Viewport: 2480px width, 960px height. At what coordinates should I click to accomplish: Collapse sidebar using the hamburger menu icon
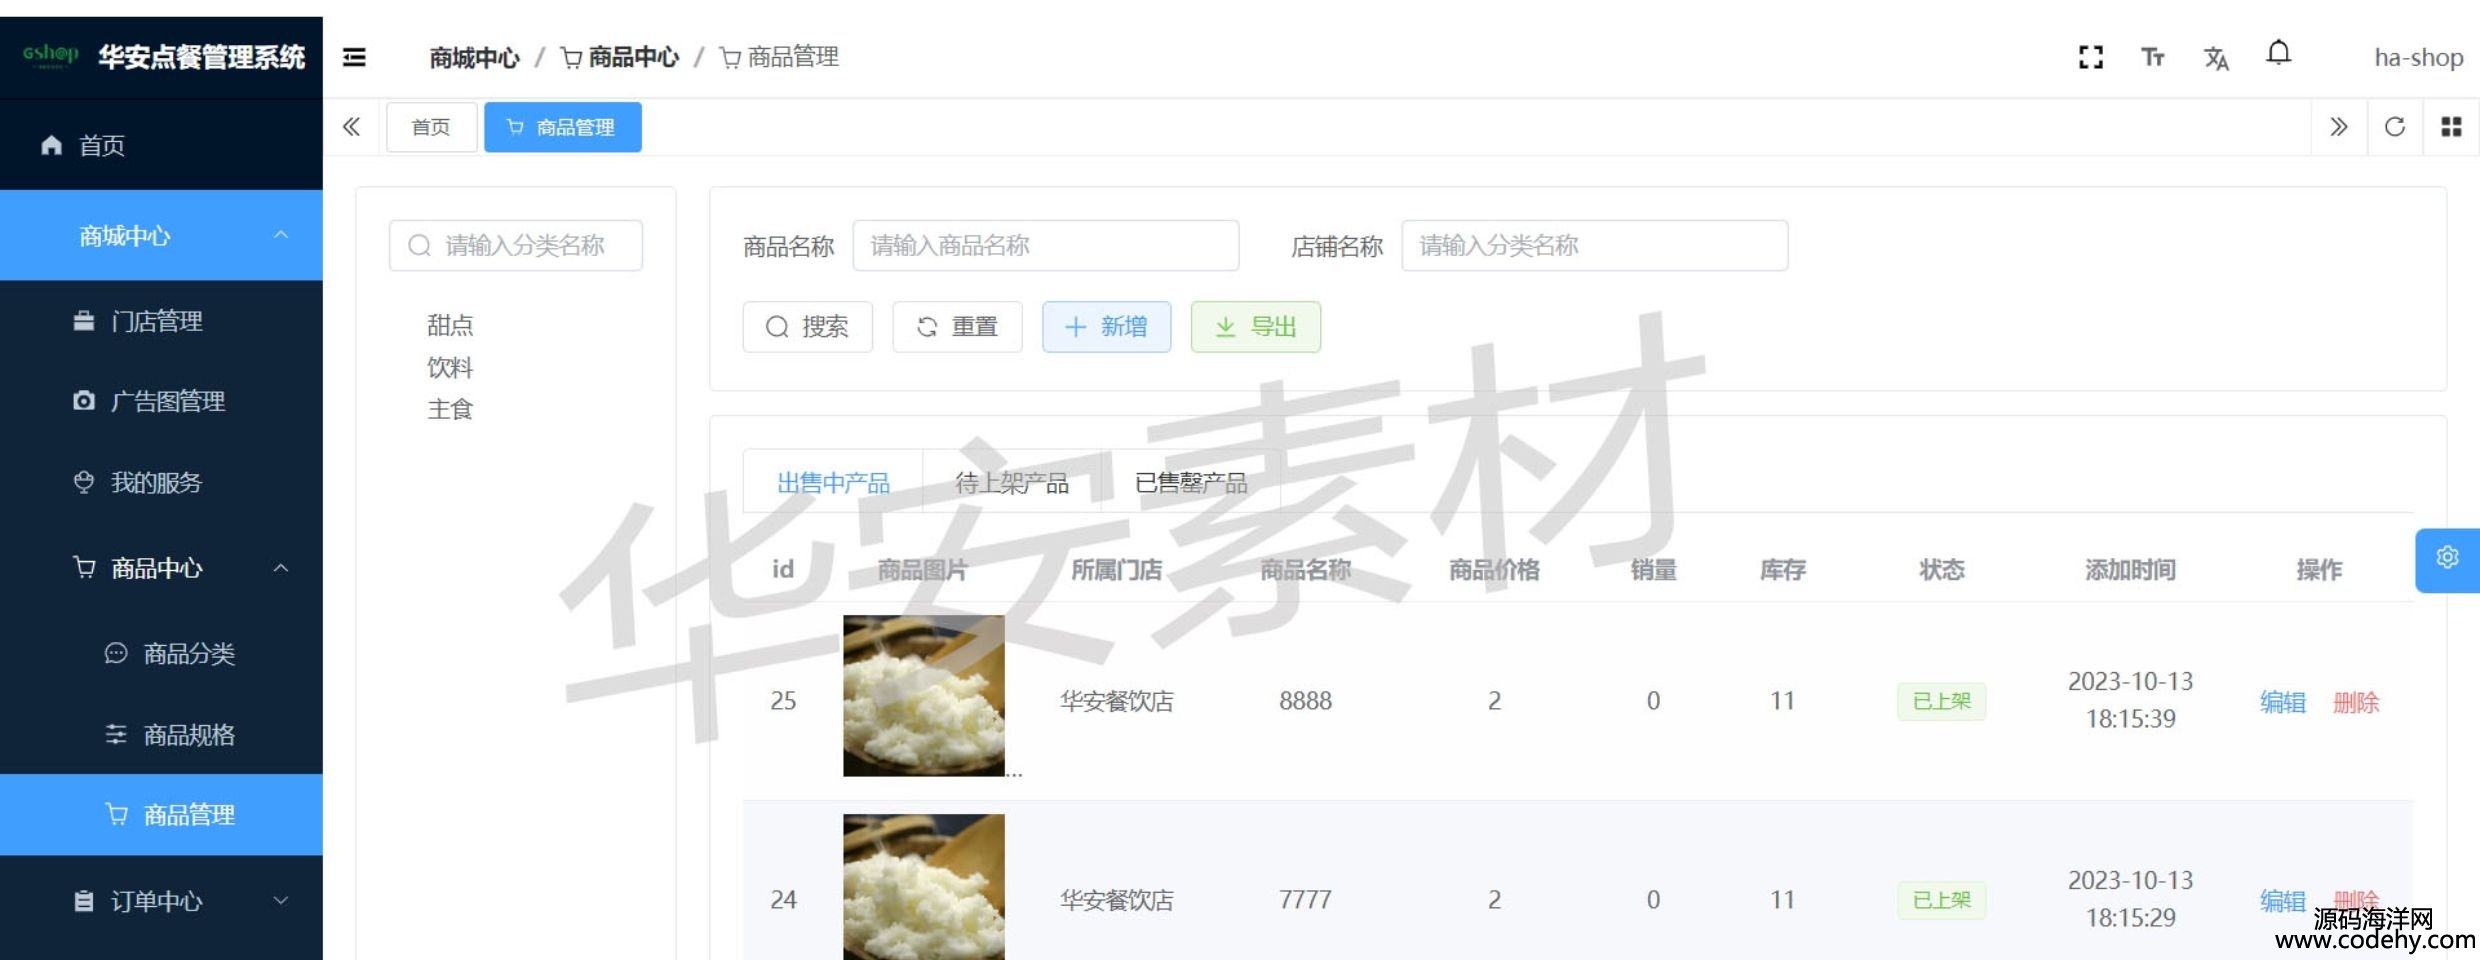tap(354, 57)
